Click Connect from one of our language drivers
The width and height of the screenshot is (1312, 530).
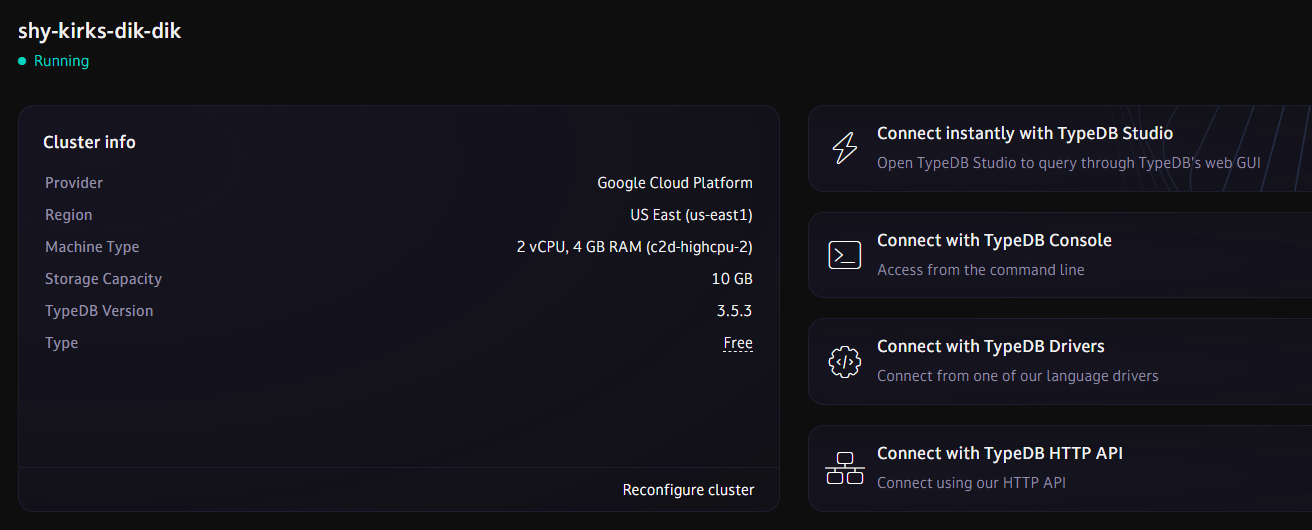1017,376
